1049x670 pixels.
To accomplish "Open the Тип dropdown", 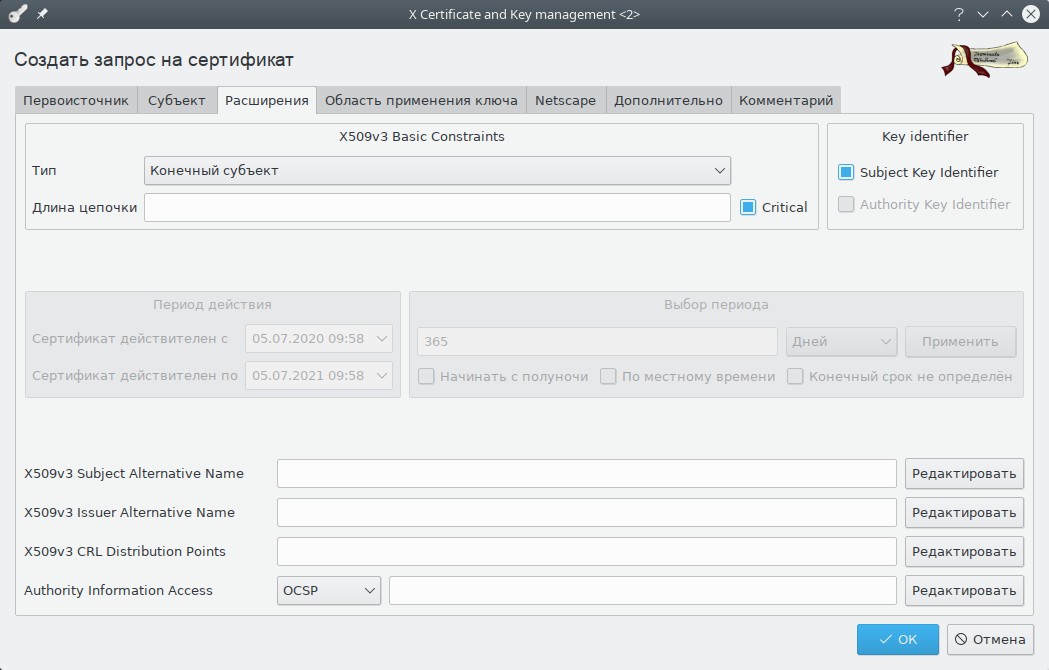I will 437,170.
